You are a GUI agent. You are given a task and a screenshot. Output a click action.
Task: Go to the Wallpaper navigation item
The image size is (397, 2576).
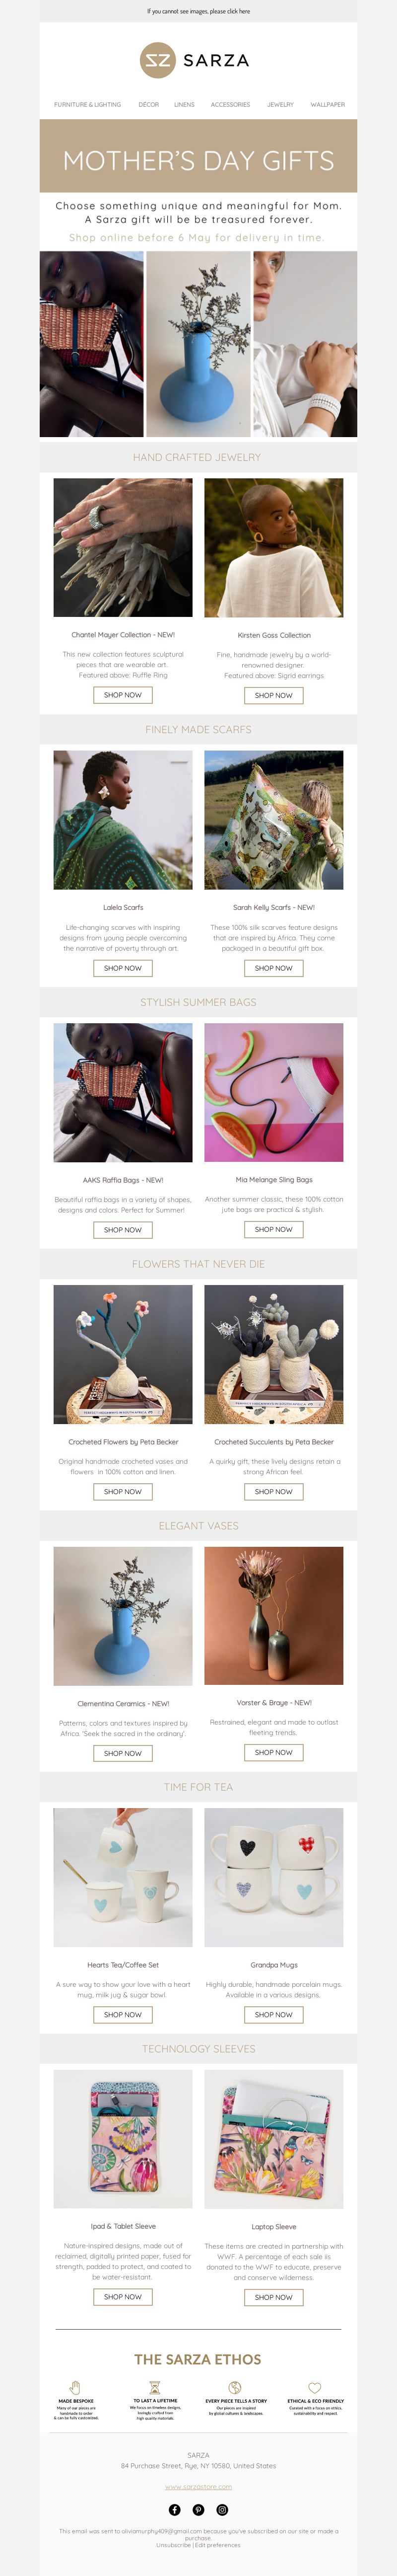pos(327,104)
